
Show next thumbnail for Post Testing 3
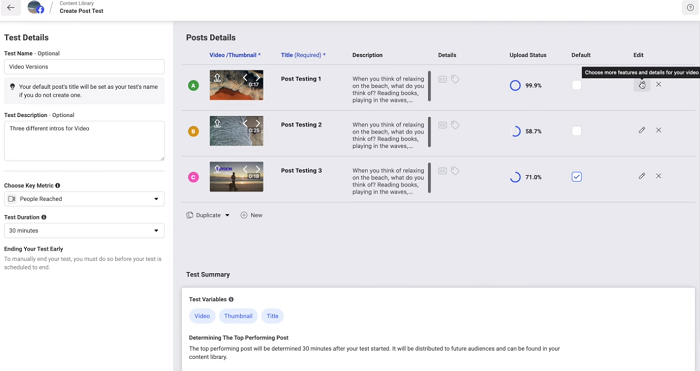(258, 169)
